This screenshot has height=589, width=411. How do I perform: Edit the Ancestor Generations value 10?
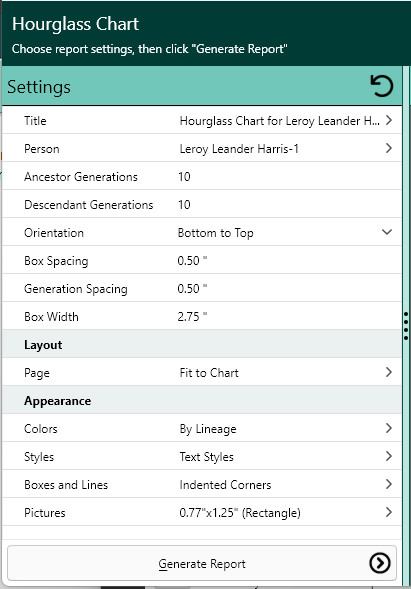point(184,177)
